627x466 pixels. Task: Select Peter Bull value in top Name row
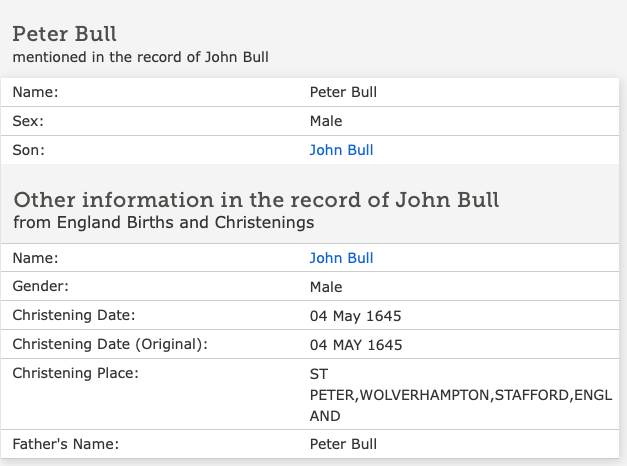click(x=343, y=92)
